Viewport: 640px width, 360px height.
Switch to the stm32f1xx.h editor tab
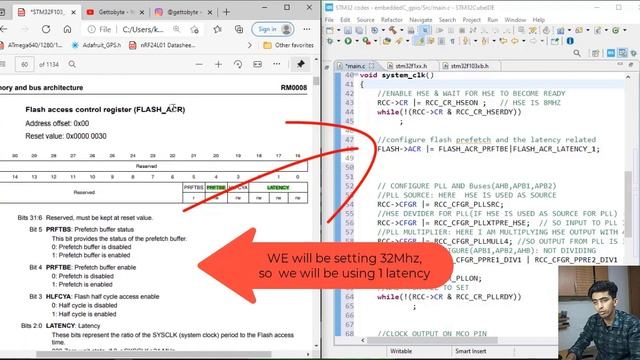[x=411, y=66]
